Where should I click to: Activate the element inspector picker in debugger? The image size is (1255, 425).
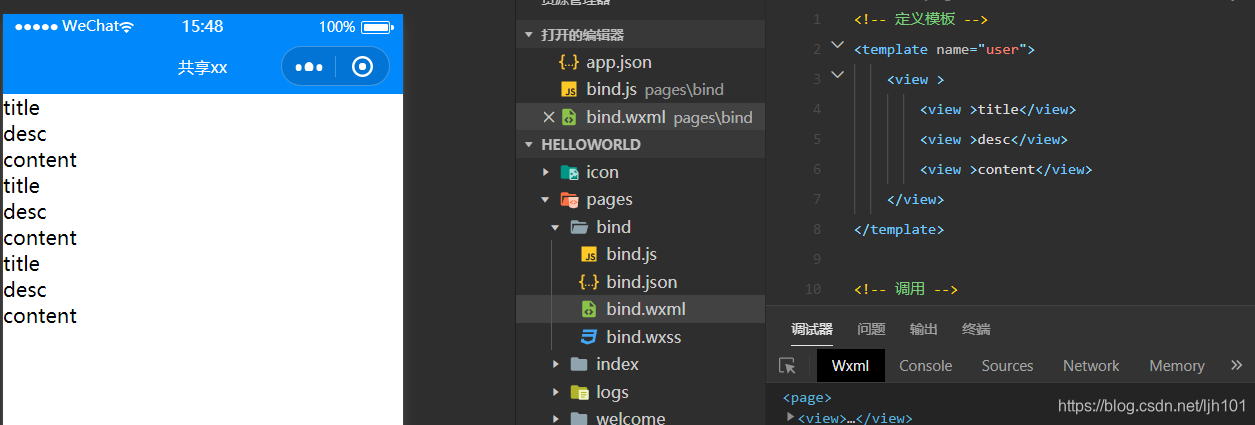[x=788, y=366]
